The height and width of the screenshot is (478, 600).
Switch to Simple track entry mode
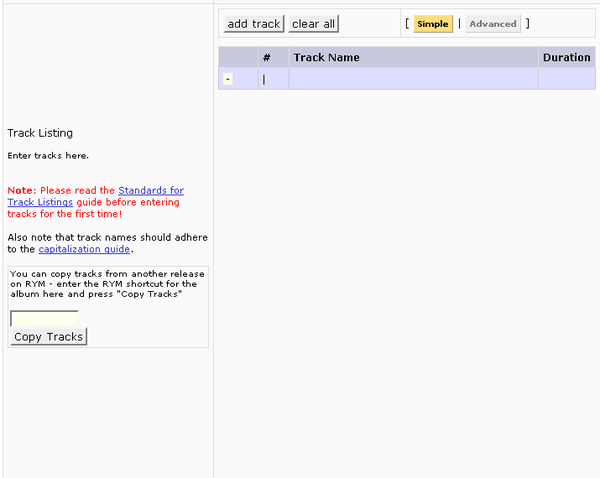(x=432, y=24)
